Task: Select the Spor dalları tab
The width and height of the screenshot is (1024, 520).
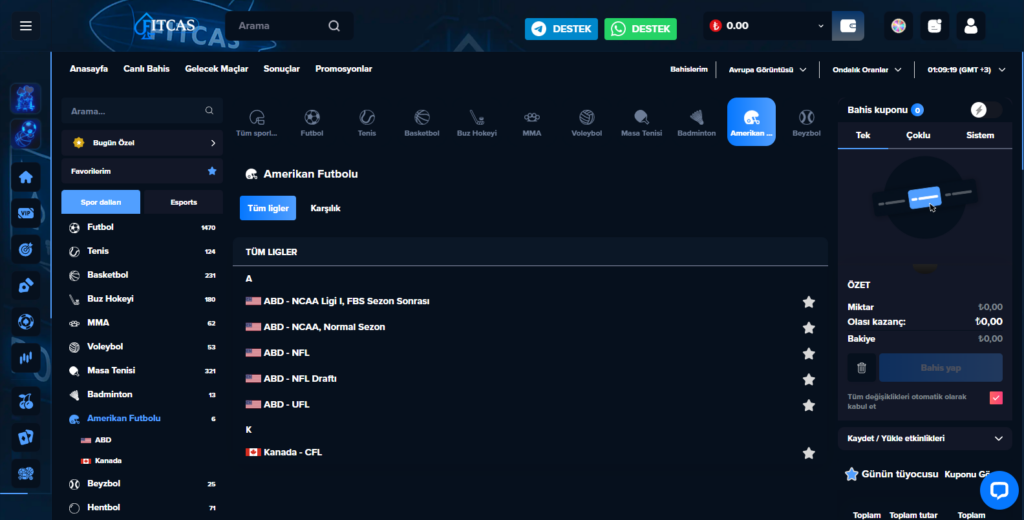Action: coord(101,202)
